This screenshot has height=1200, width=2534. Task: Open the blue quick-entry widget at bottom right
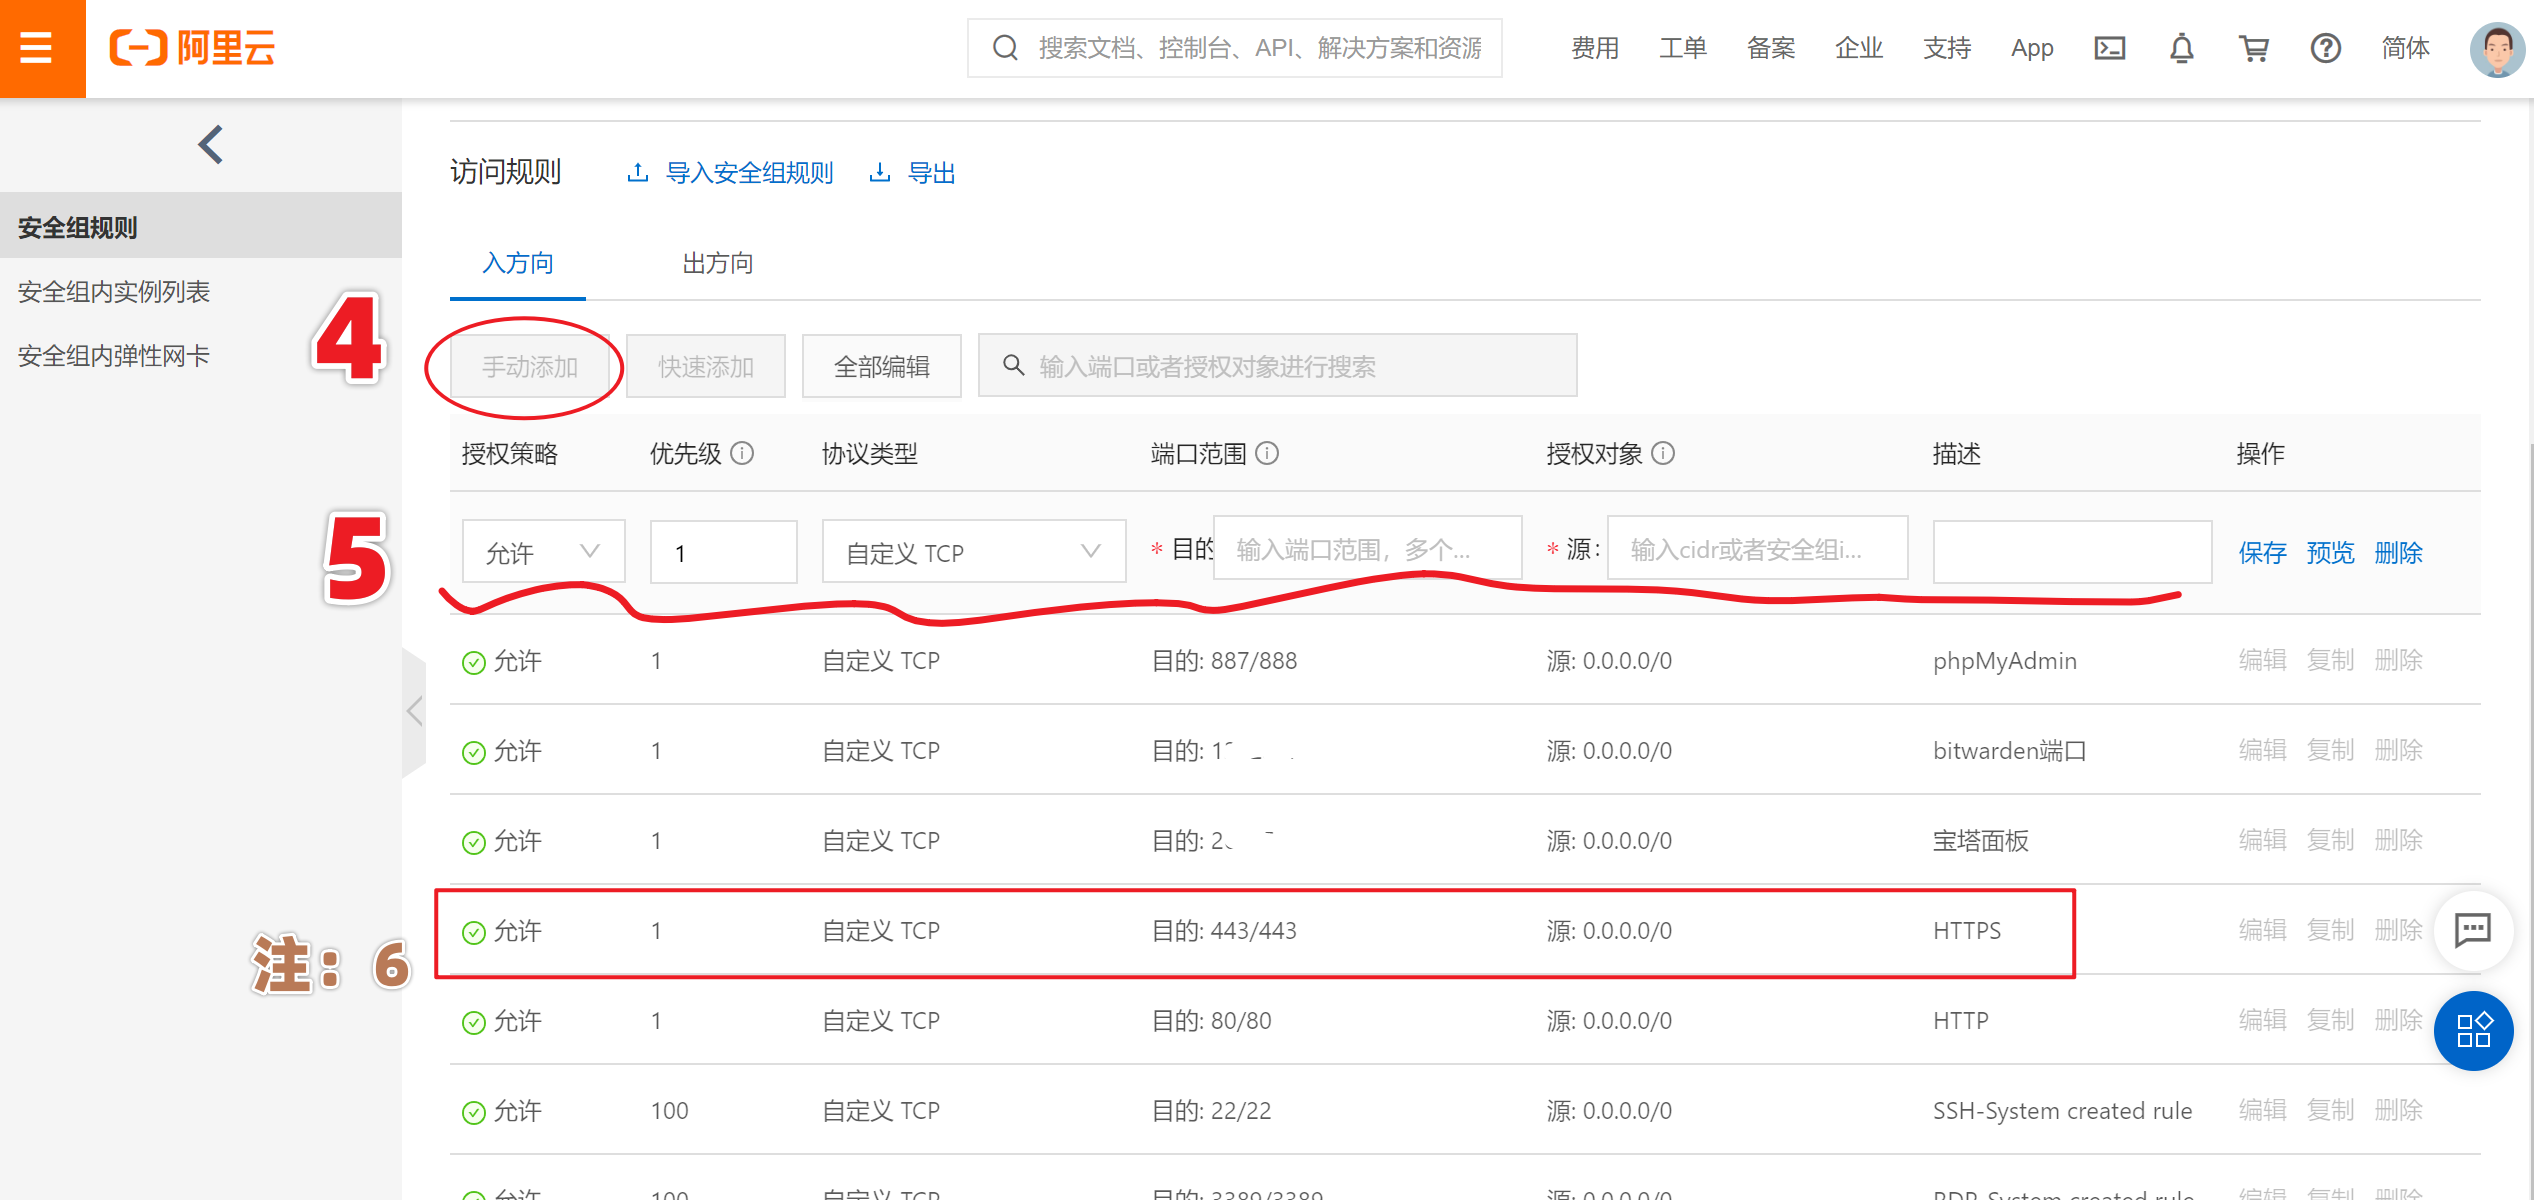2472,1031
